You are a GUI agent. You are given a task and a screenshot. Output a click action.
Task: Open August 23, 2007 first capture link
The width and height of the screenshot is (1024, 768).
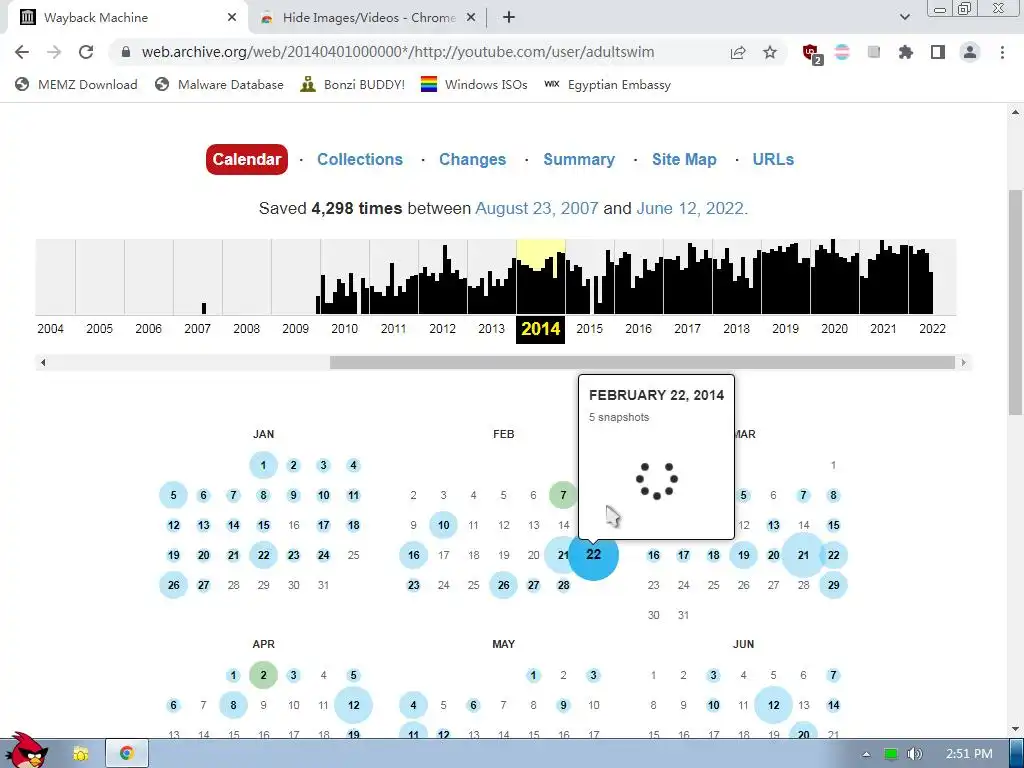pyautogui.click(x=537, y=208)
